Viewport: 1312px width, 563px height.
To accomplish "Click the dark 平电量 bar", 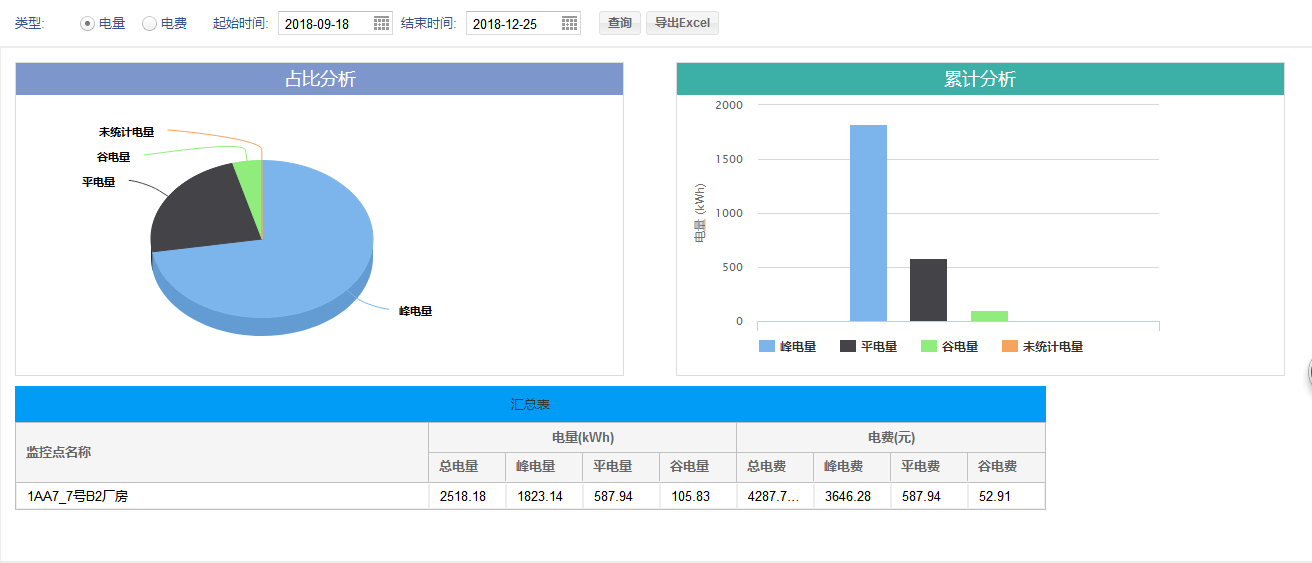I will [x=928, y=290].
